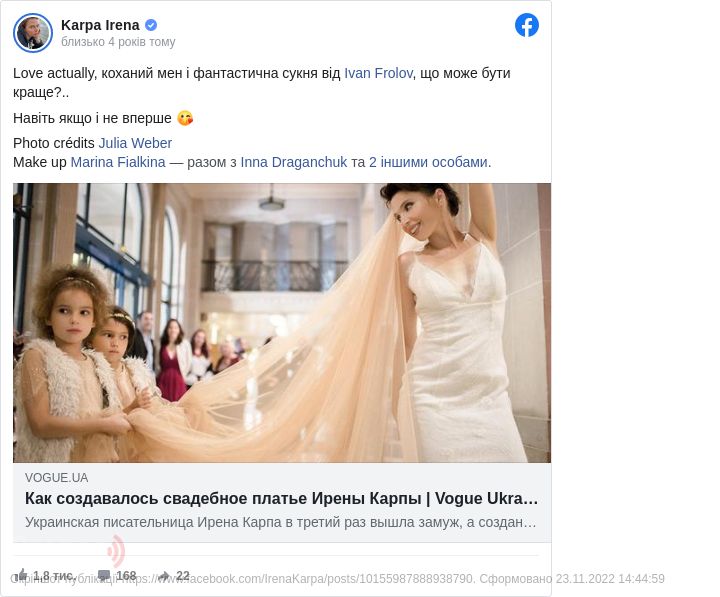720x597 pixels.
Task: Open the Ivan Frolov link
Action: tap(378, 73)
